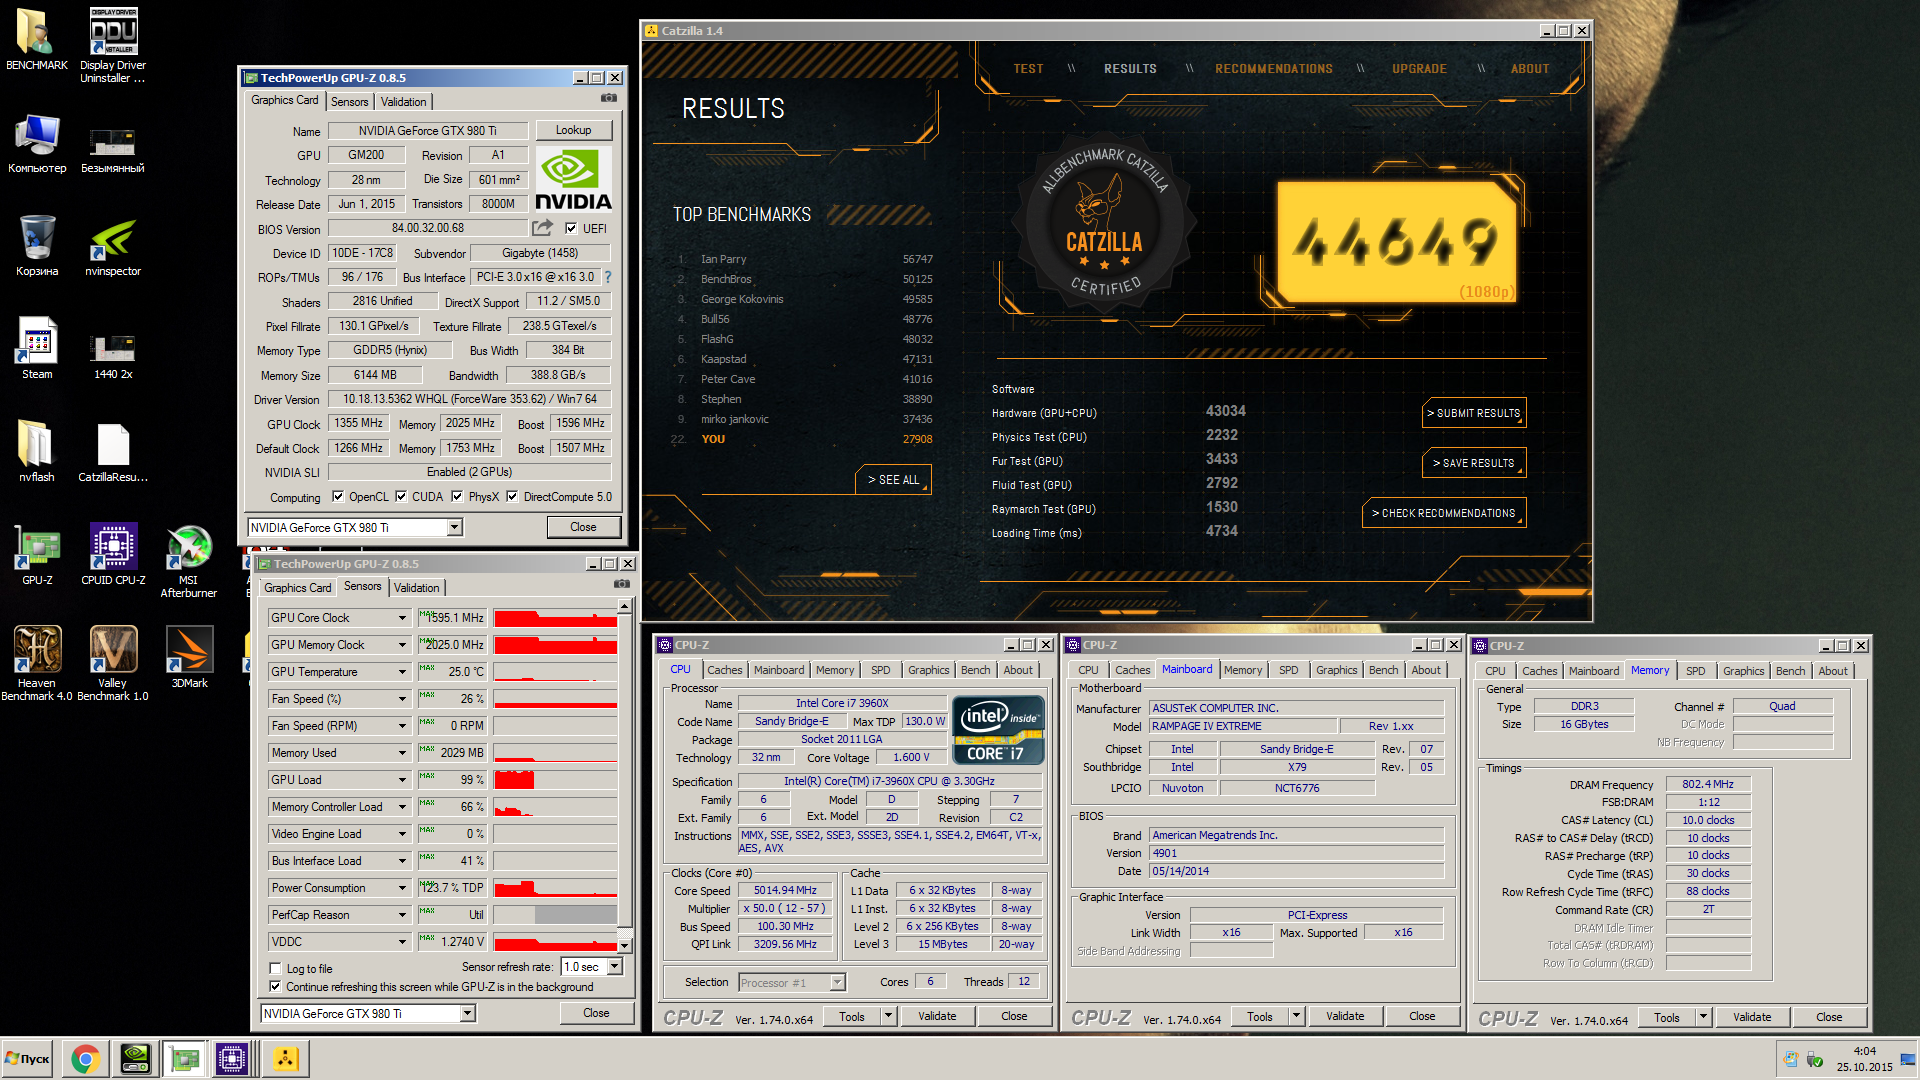Click the 44649 Catzilla score badge
Image resolution: width=1920 pixels, height=1080 pixels.
(1396, 243)
